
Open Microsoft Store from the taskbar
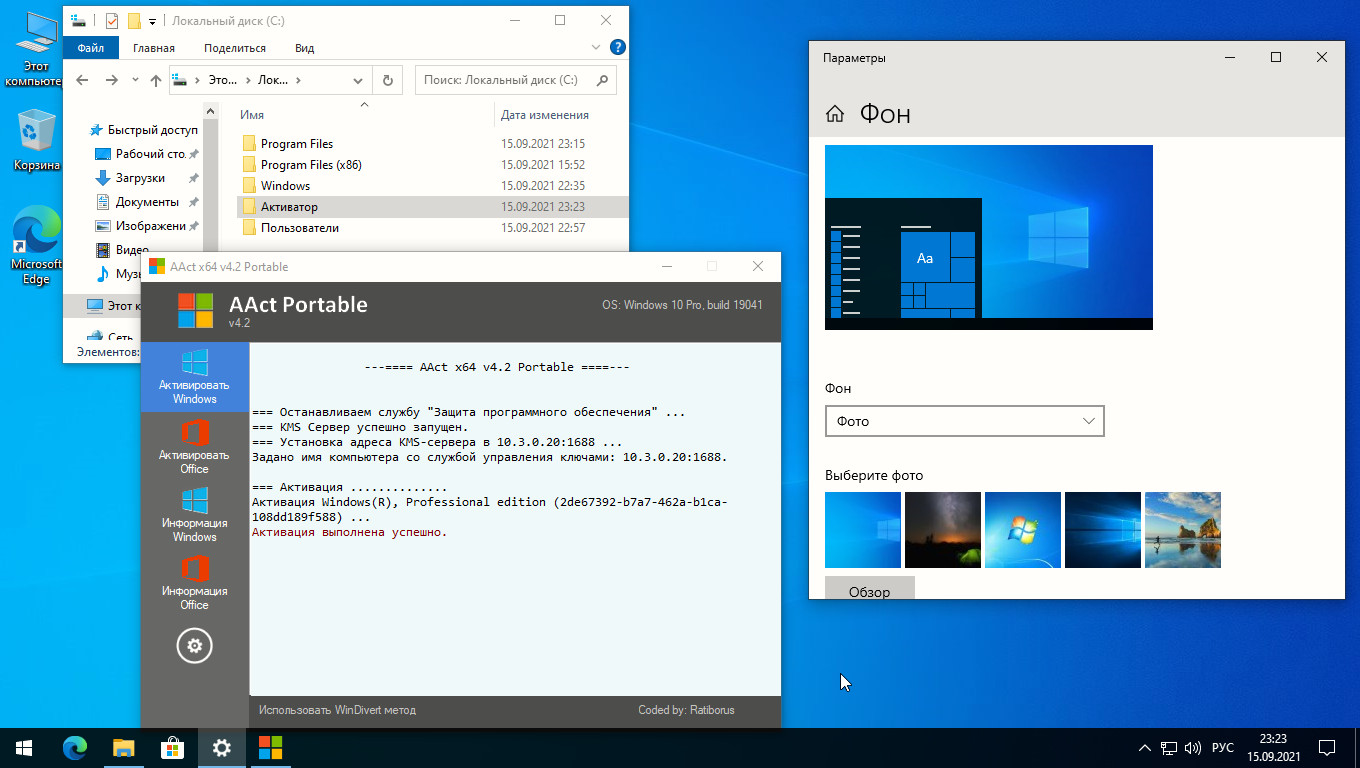point(172,747)
